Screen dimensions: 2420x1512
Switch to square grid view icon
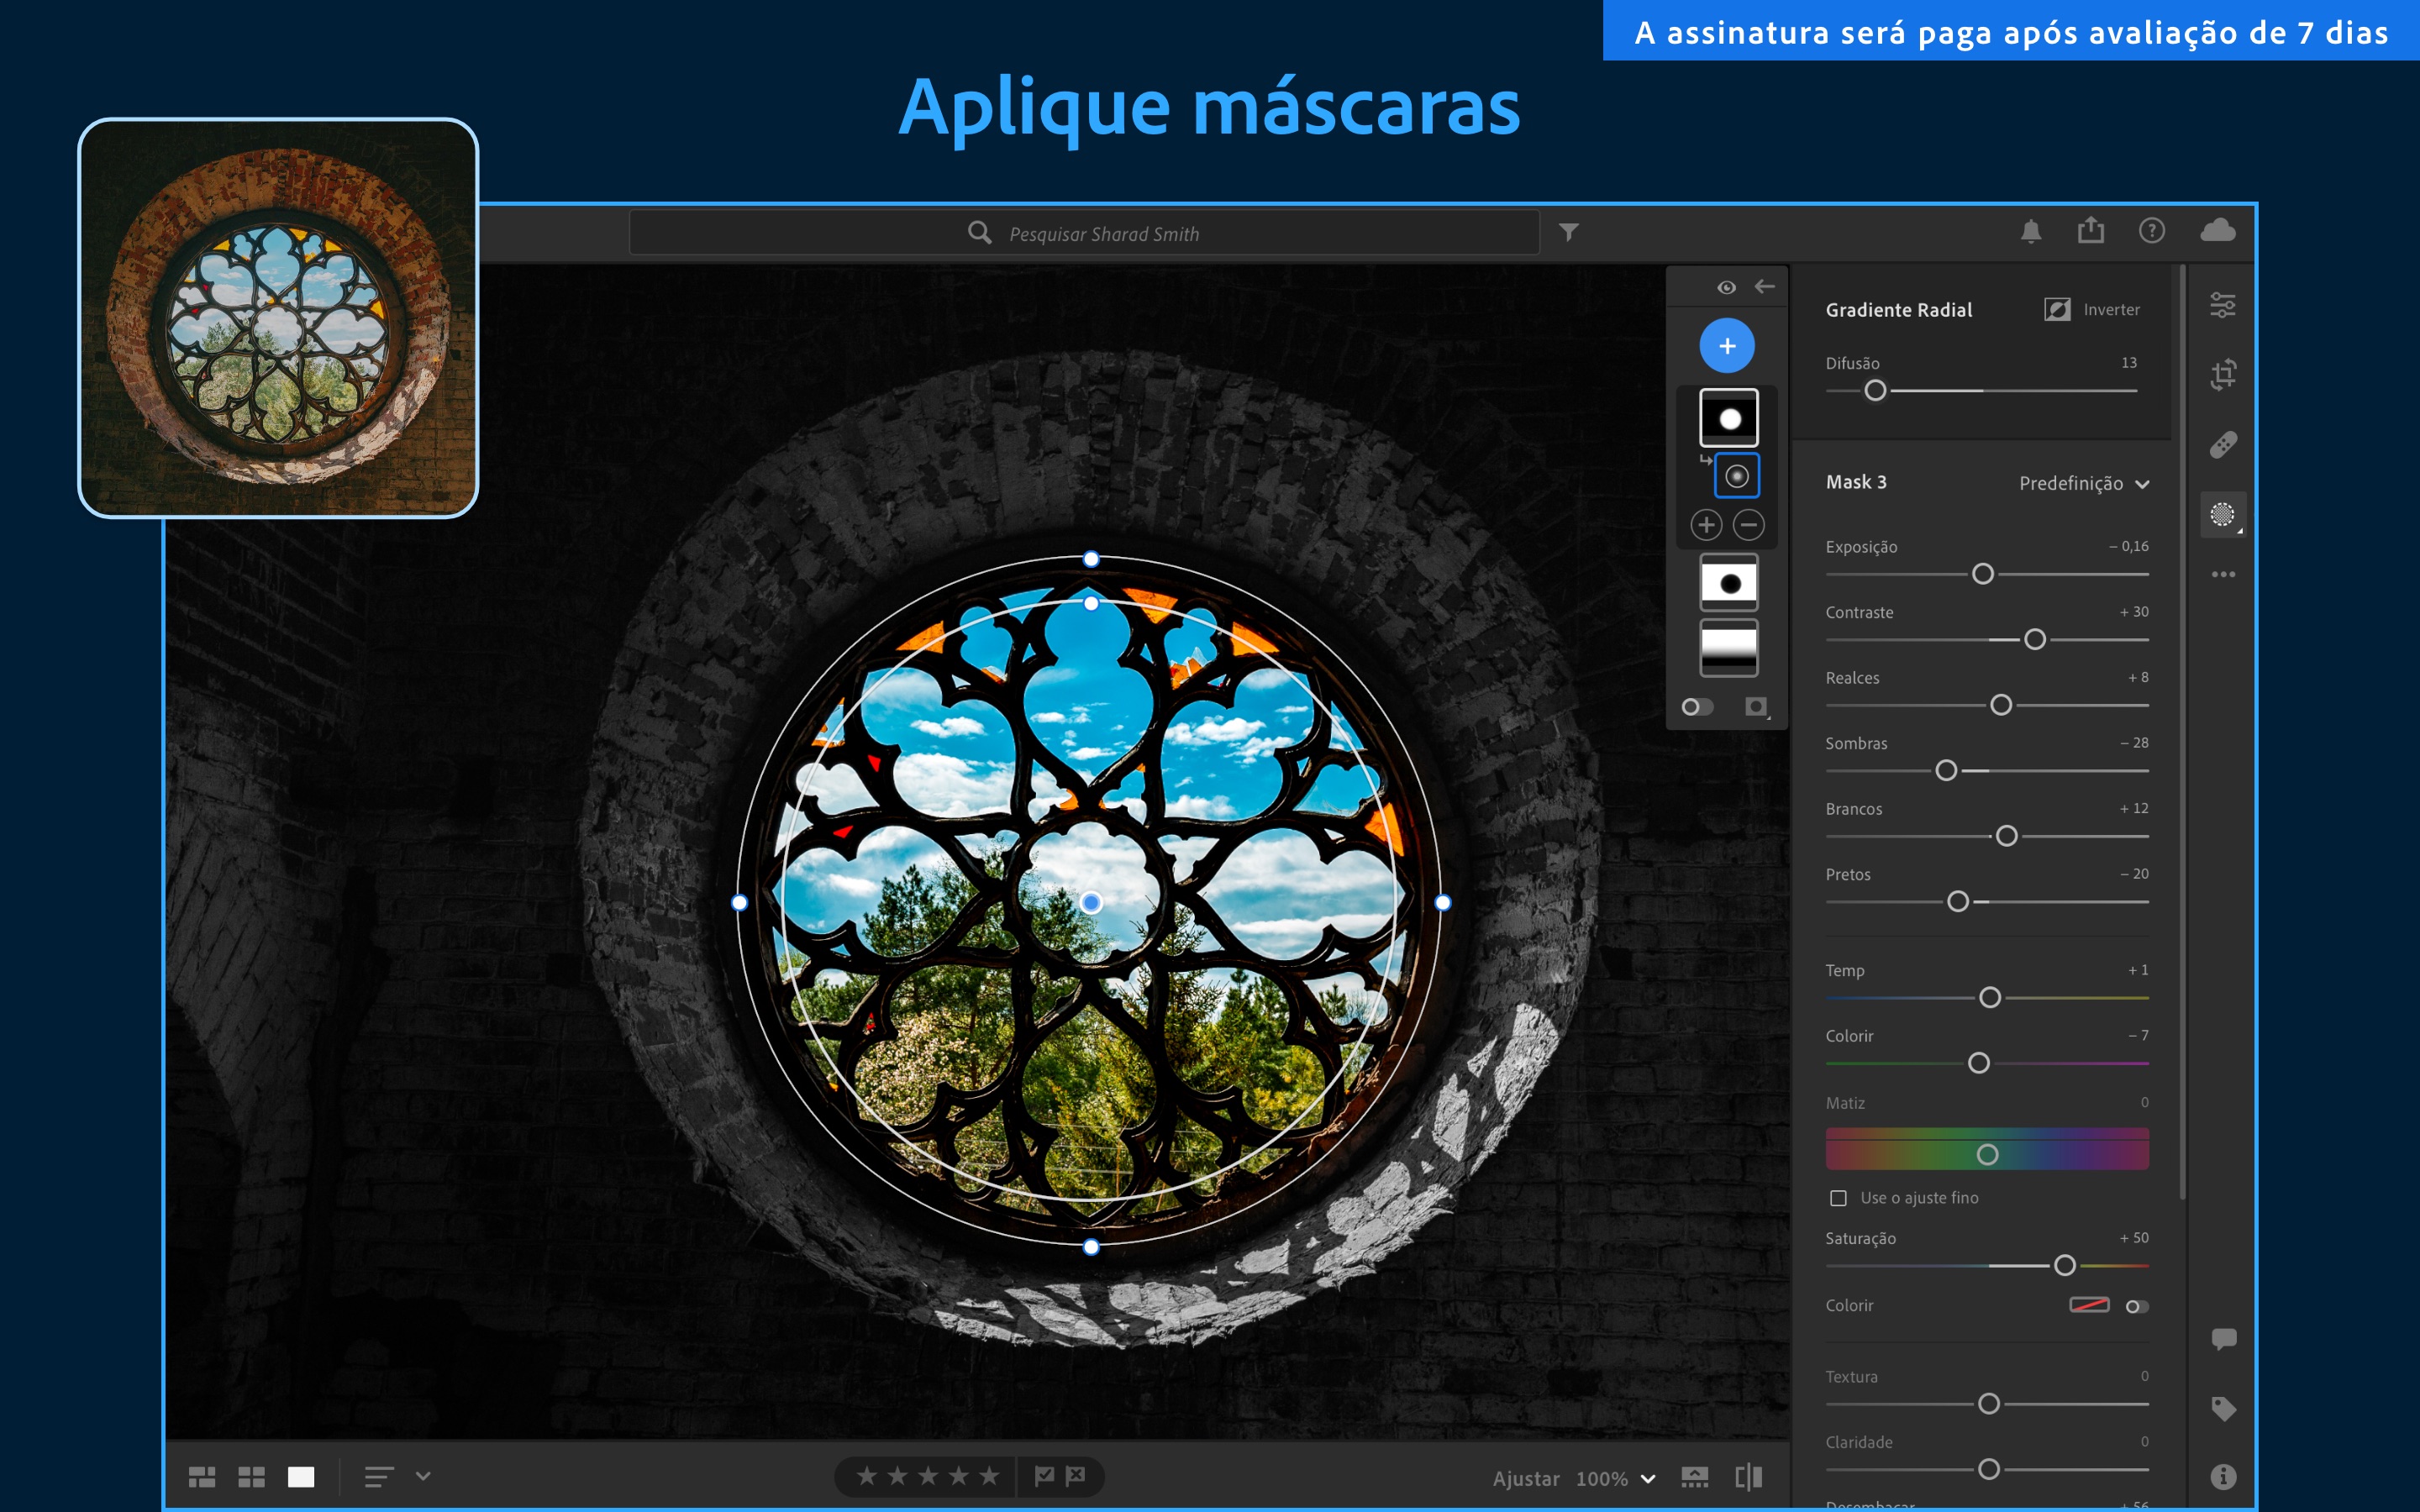[x=251, y=1477]
